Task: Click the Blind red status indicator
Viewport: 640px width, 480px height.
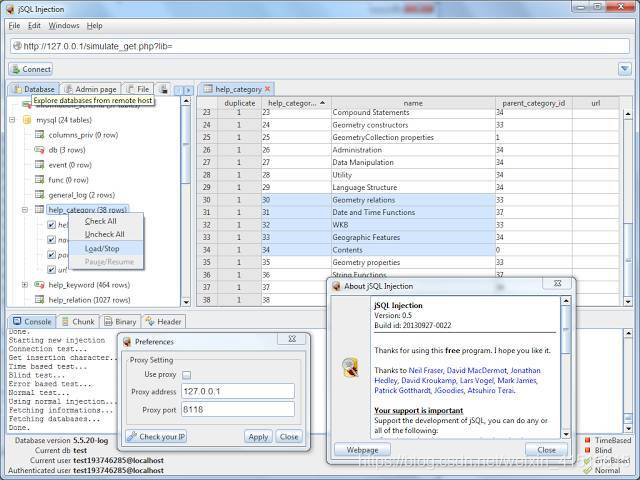Action: 587,450
